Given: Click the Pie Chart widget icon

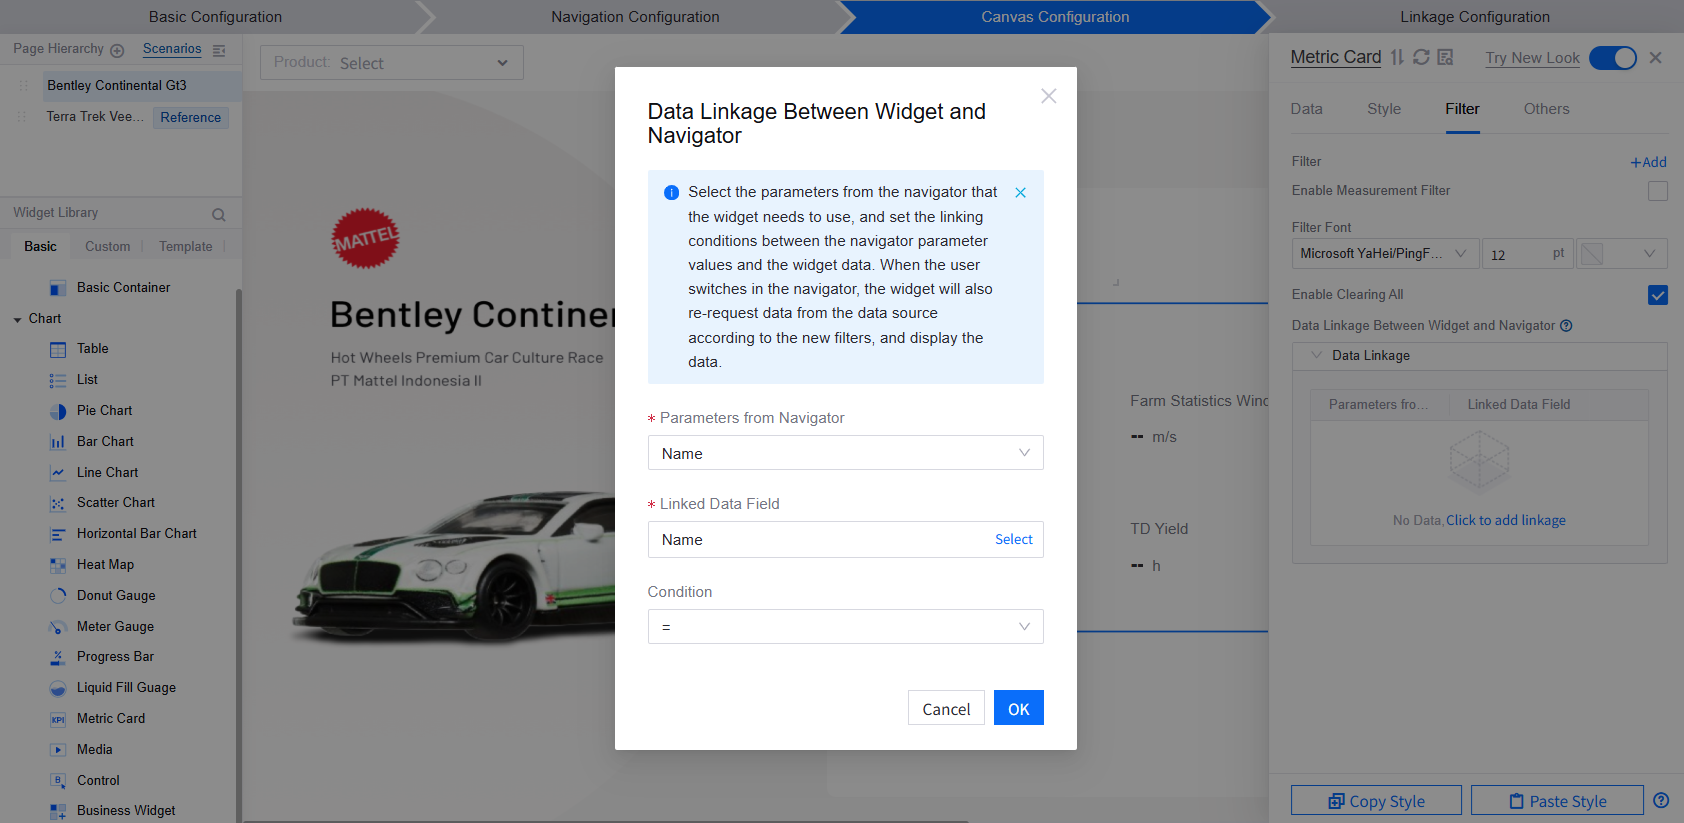Looking at the screenshot, I should (x=58, y=411).
